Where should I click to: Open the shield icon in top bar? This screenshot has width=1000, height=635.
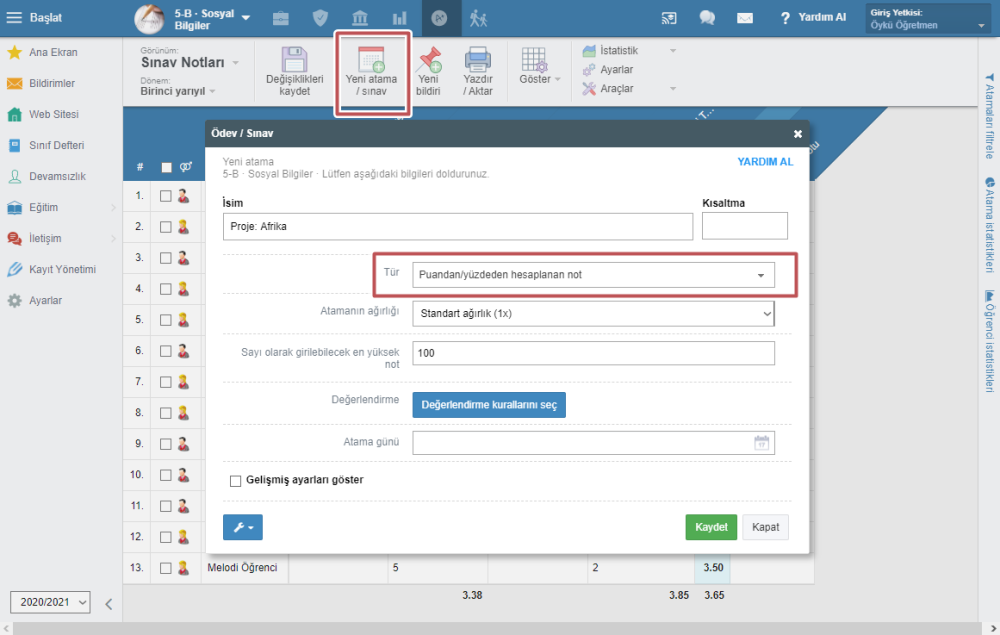320,18
